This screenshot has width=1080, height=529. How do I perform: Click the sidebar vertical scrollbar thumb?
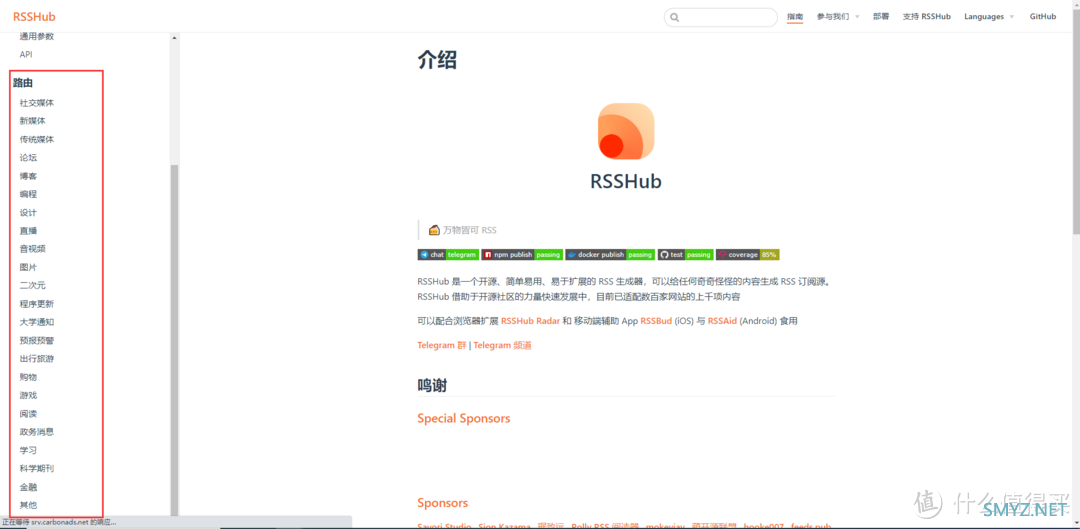tap(174, 340)
